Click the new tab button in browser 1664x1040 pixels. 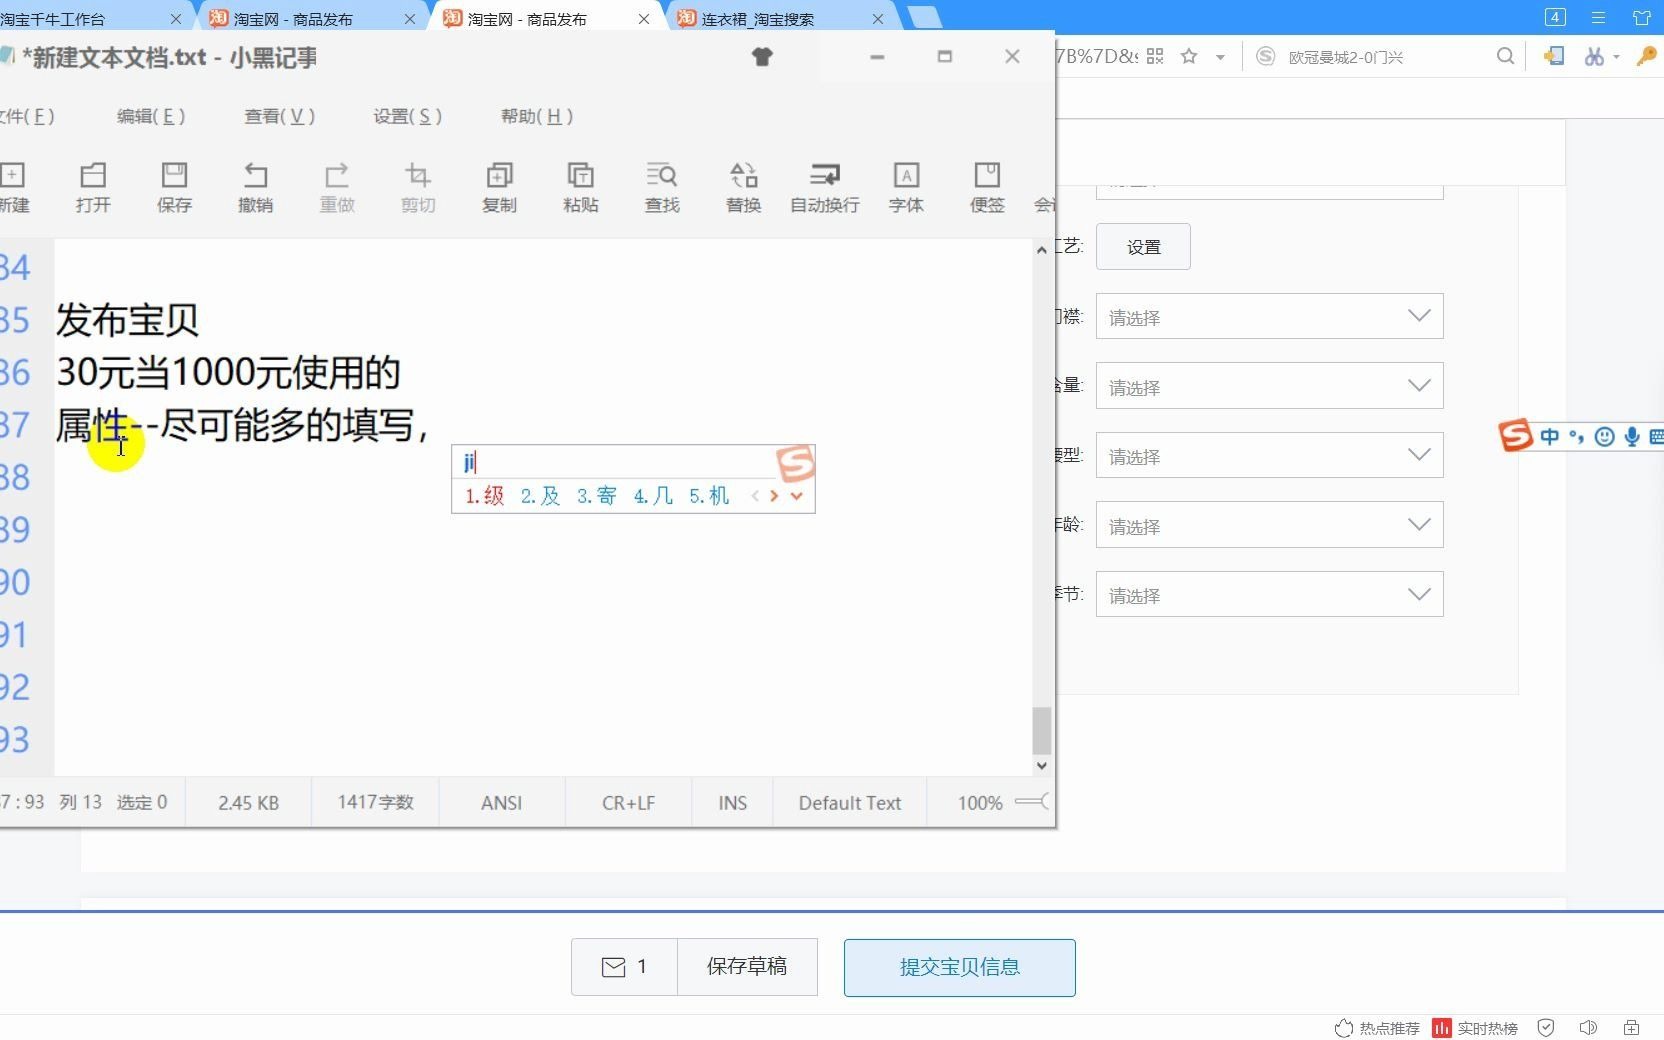coord(924,17)
